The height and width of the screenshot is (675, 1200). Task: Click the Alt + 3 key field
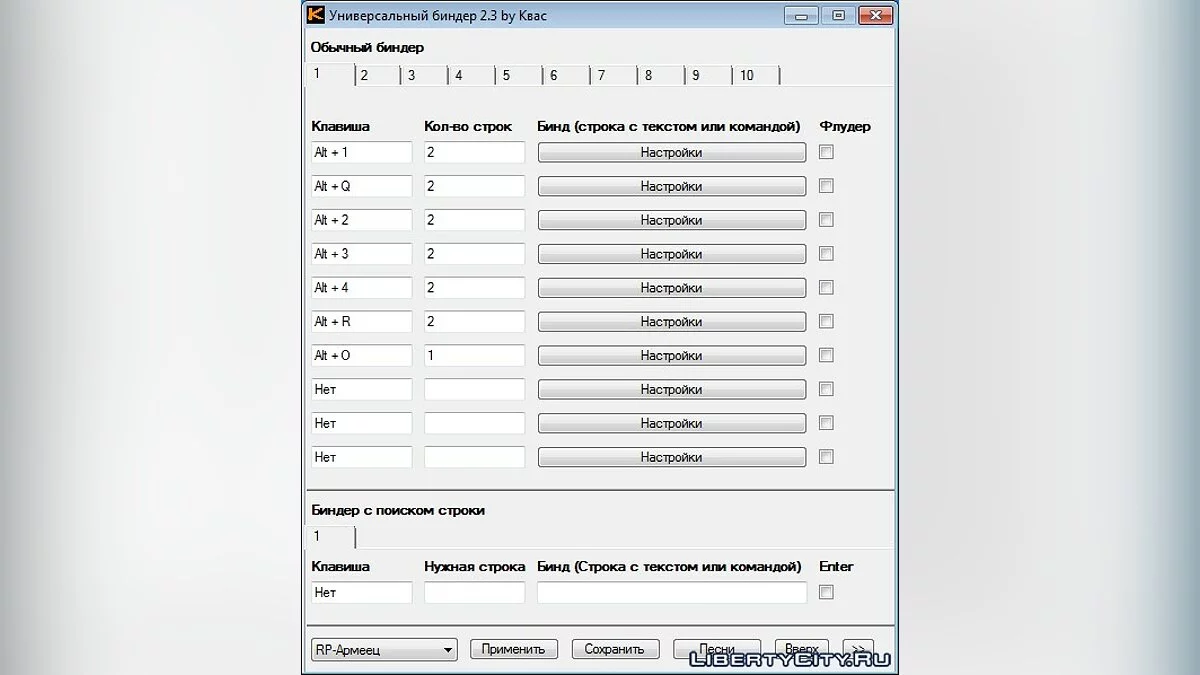361,254
